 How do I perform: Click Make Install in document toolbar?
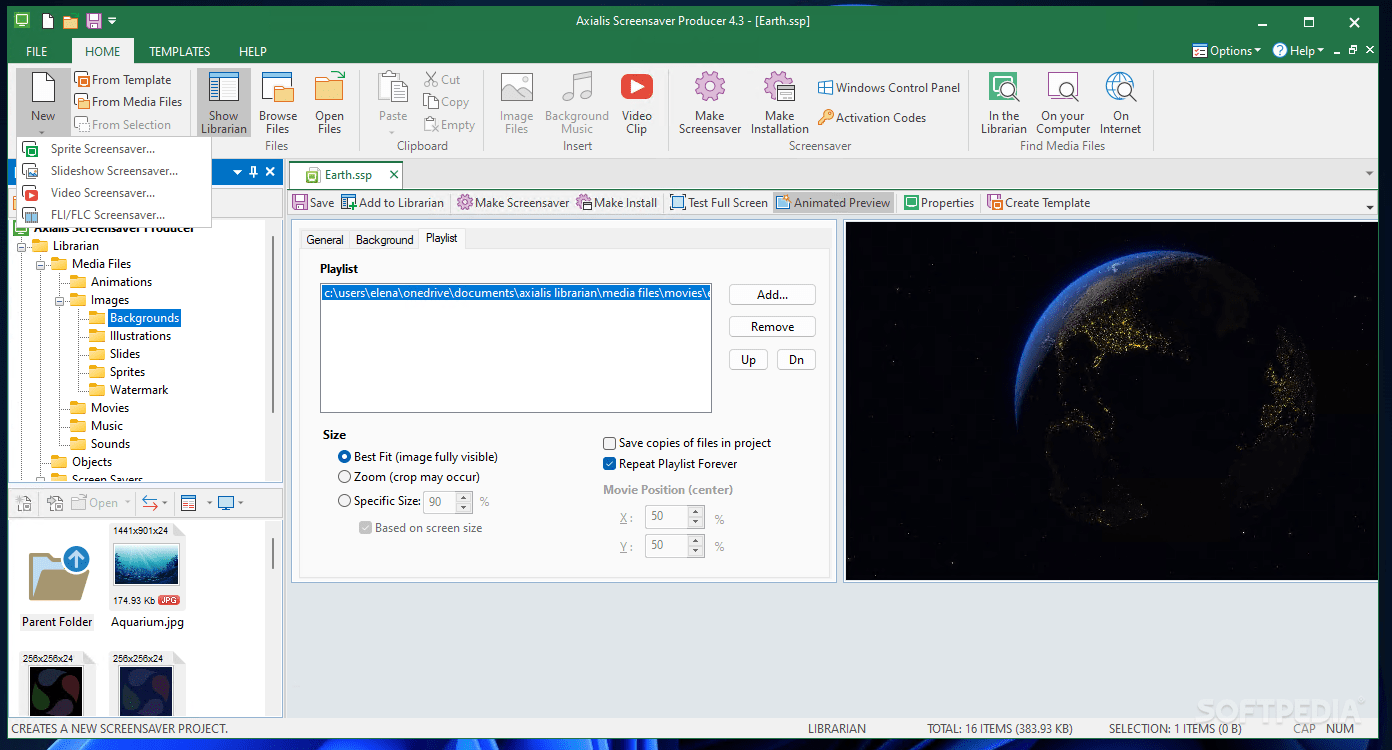coord(617,203)
